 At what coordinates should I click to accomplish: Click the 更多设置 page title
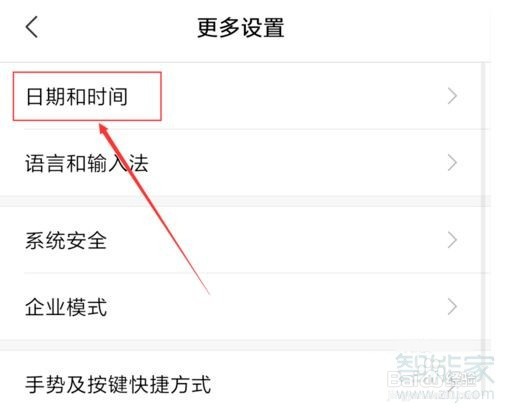(x=240, y=28)
